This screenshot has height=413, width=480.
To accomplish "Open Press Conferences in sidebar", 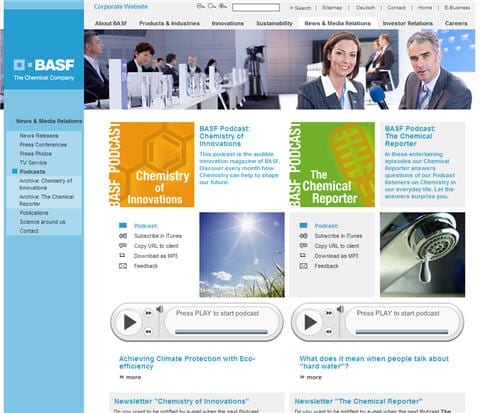I will click(43, 145).
